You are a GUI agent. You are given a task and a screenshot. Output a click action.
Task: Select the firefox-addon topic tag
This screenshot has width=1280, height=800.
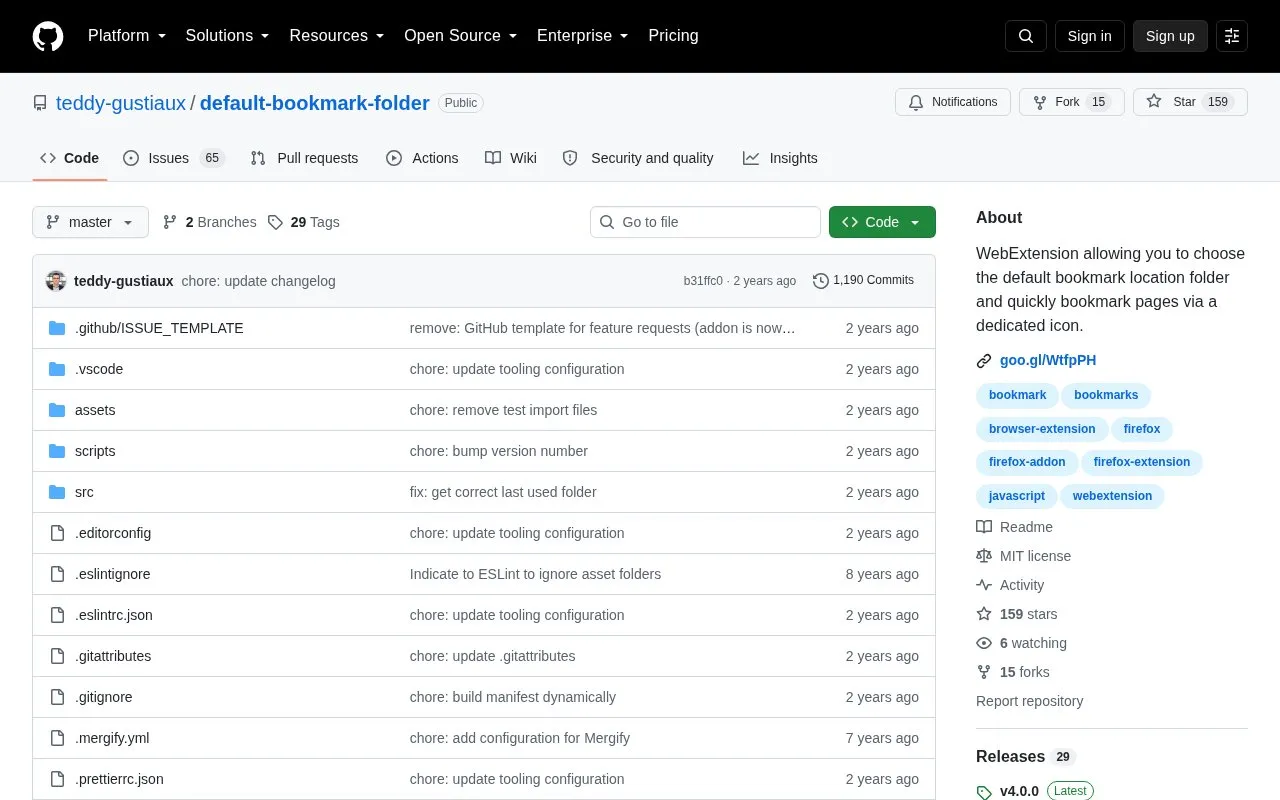[x=1027, y=462]
